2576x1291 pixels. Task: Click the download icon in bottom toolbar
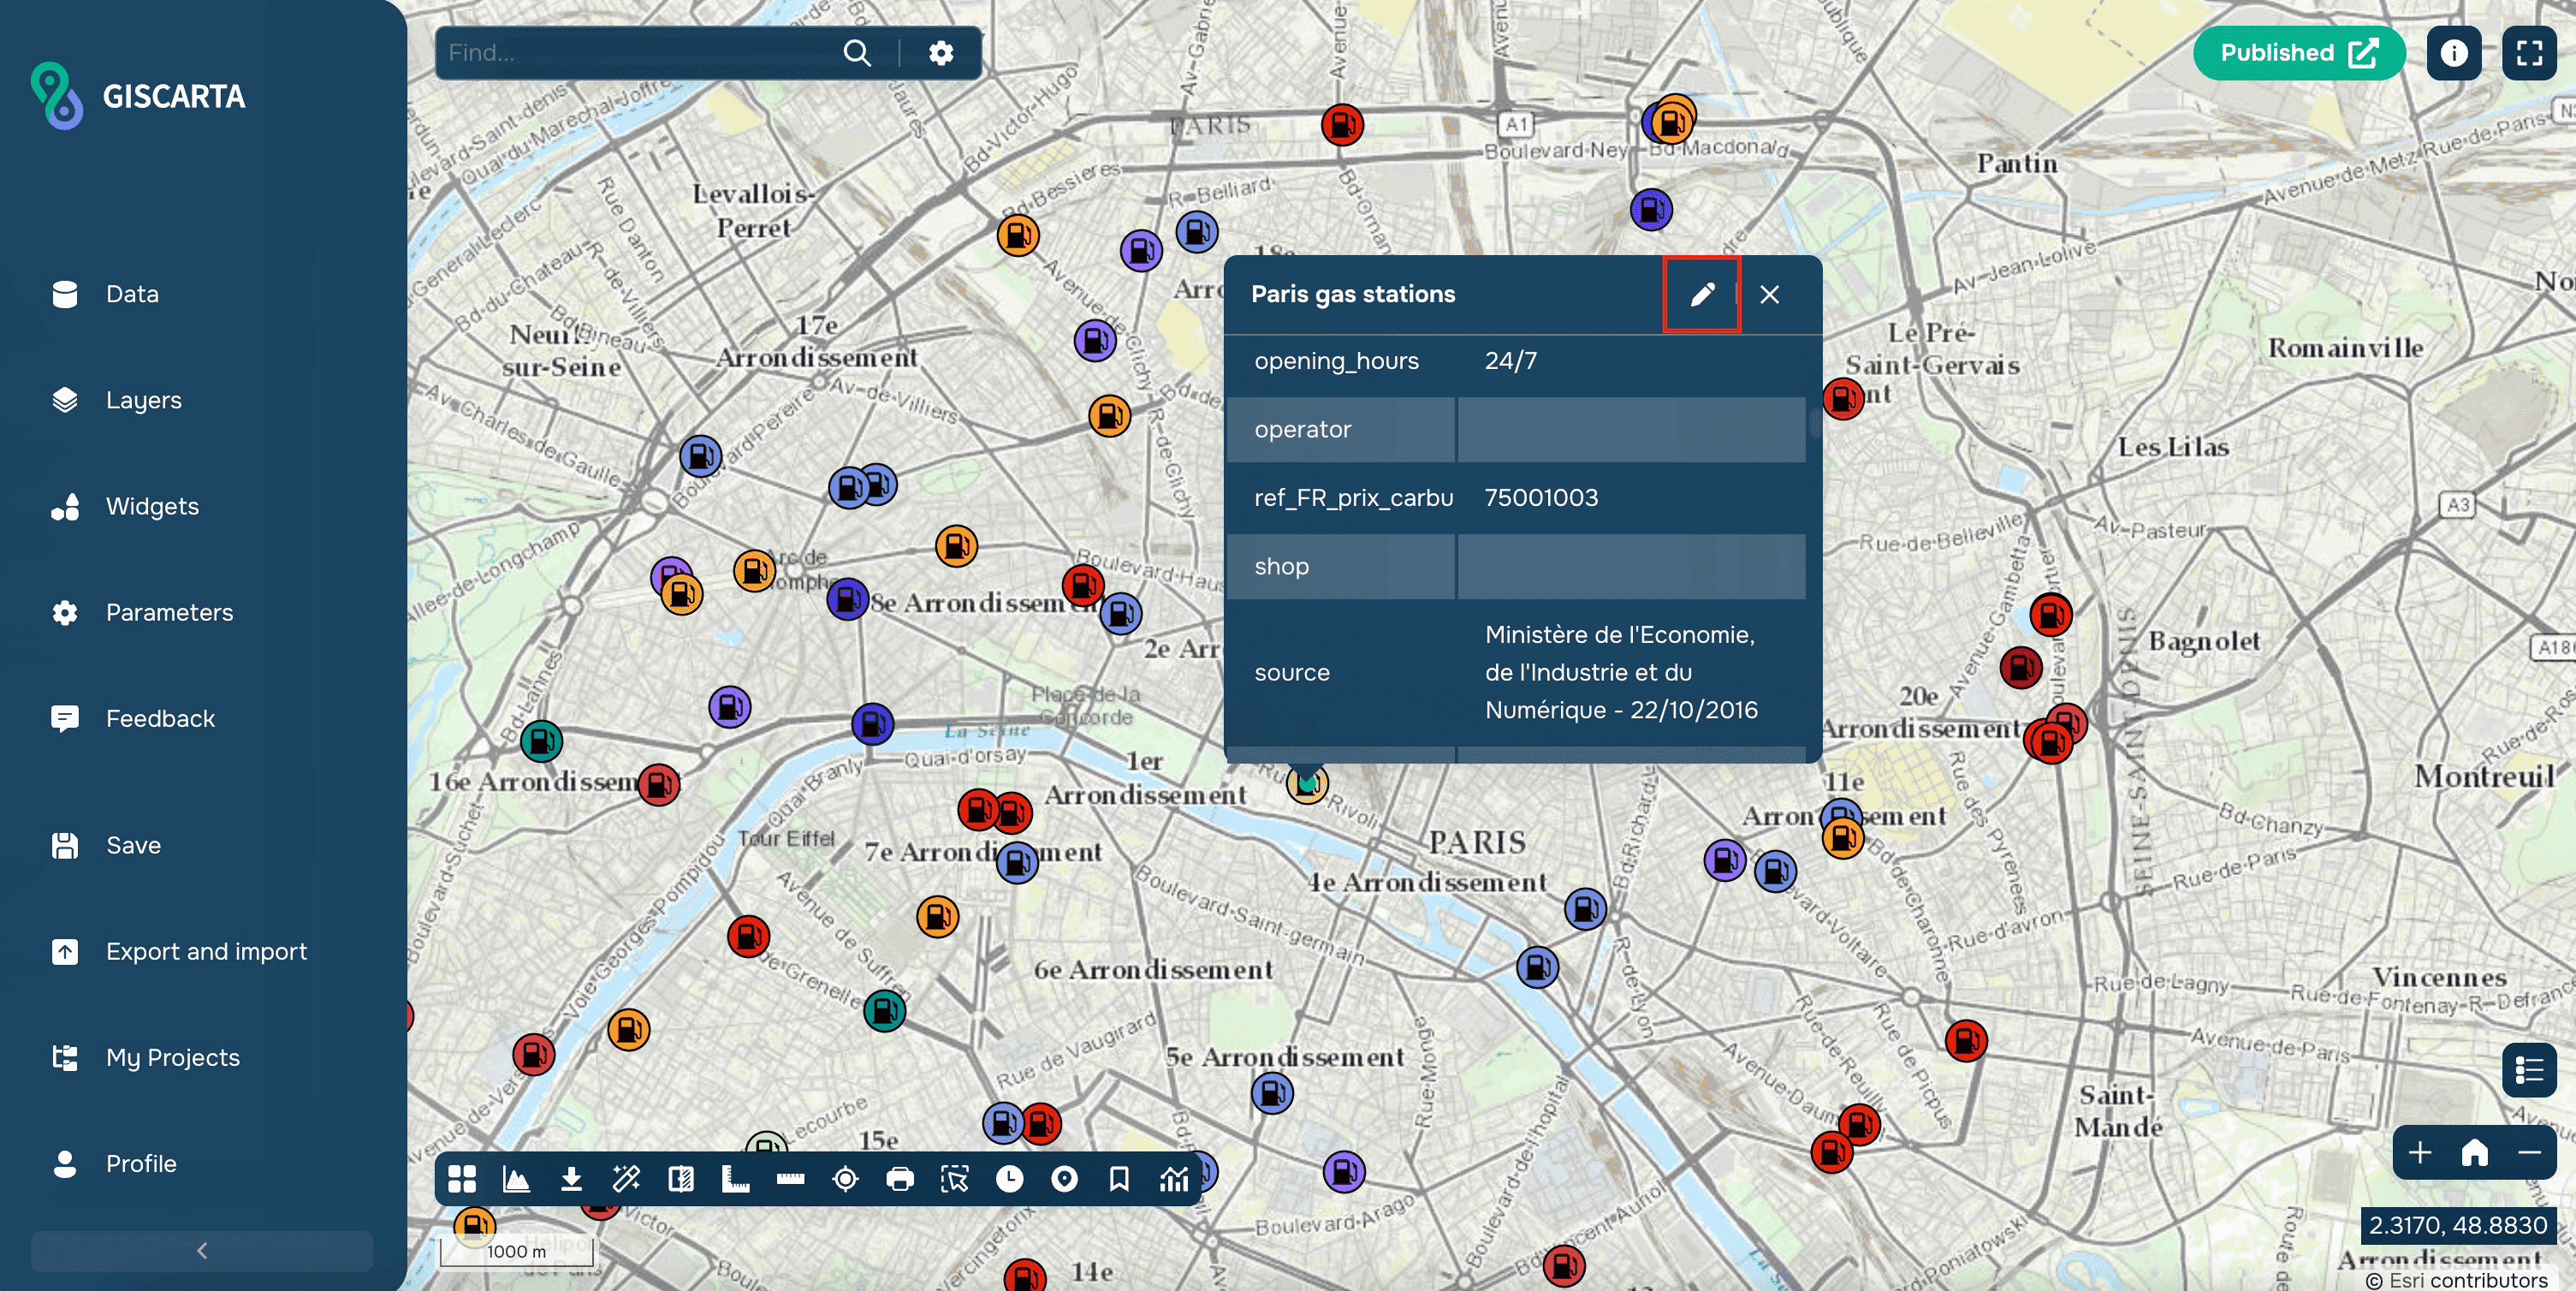[571, 1179]
